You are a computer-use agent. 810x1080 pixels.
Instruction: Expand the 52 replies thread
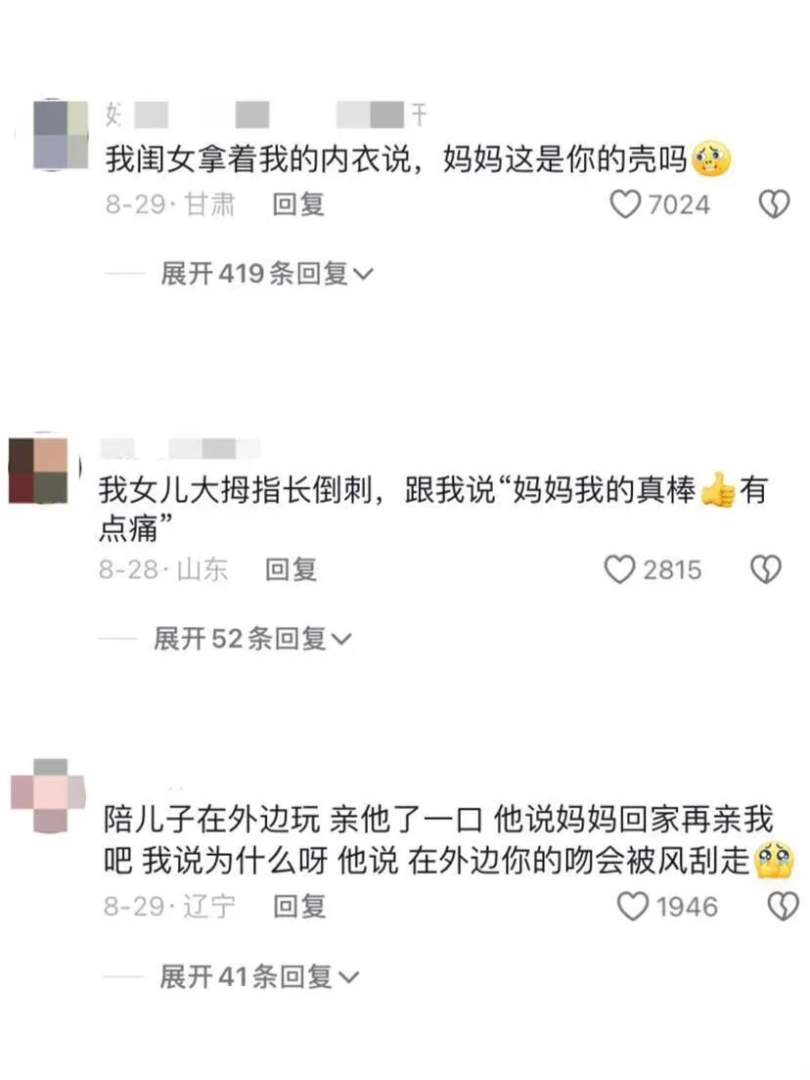click(x=252, y=638)
